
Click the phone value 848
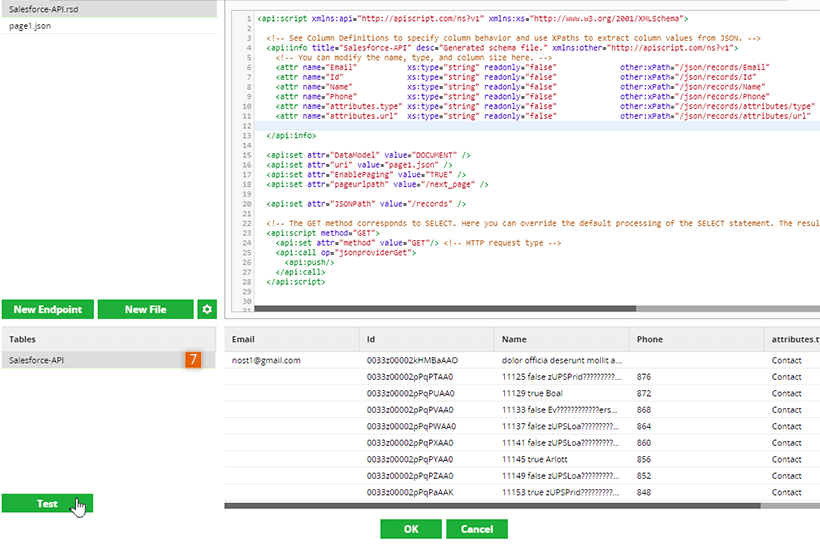pyautogui.click(x=644, y=492)
